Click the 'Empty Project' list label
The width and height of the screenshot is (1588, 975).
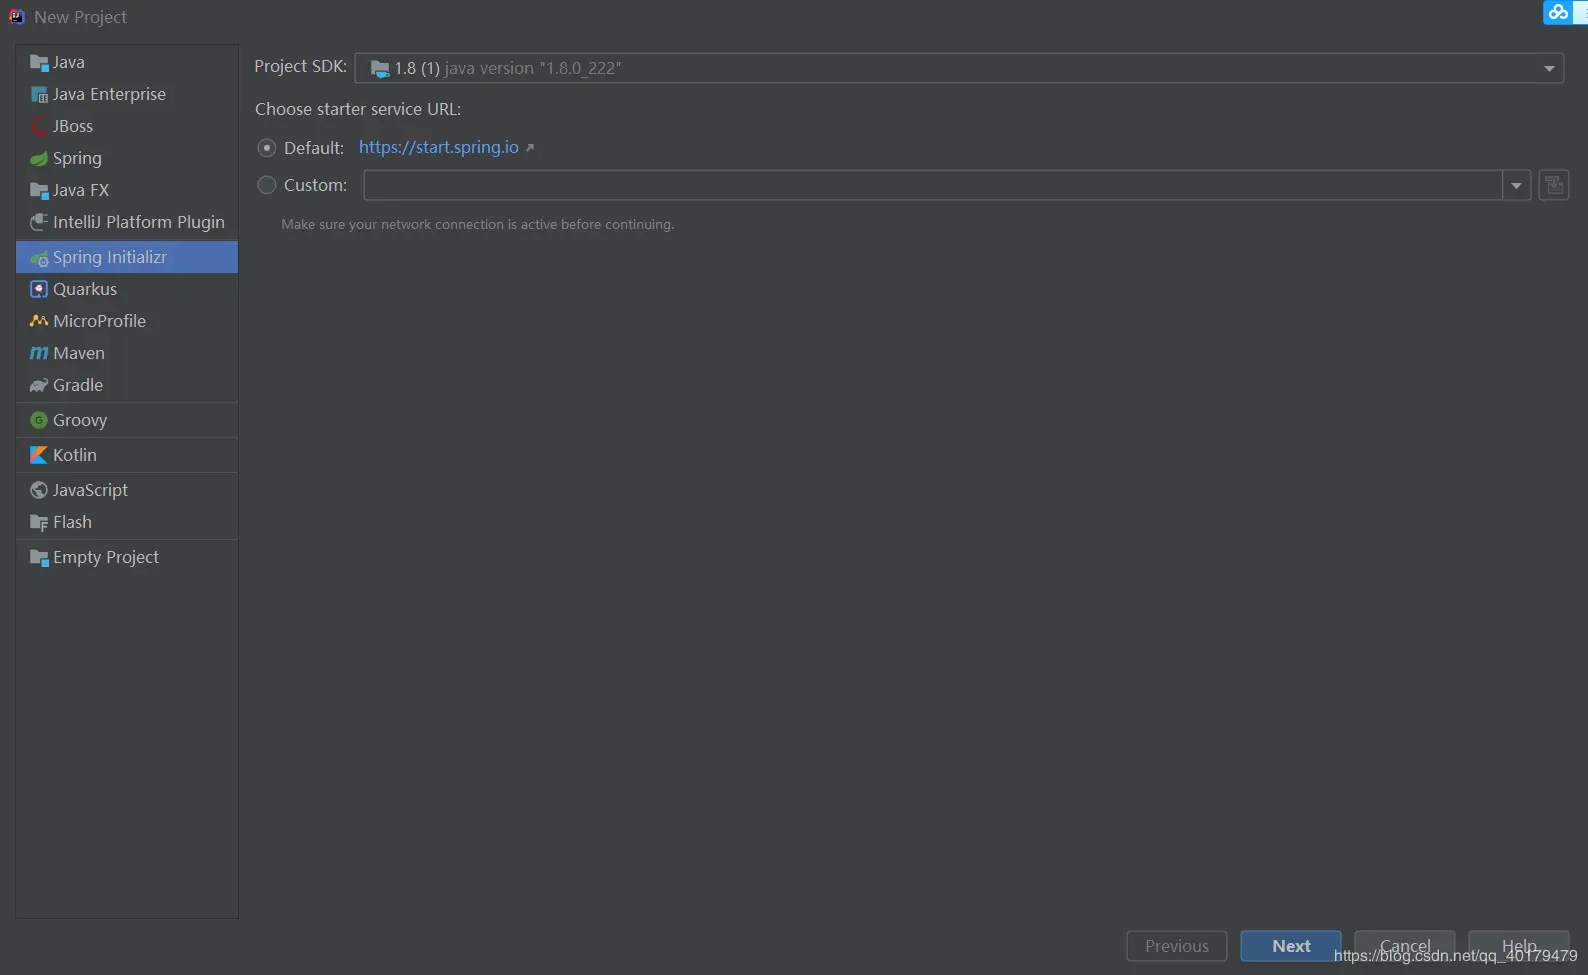(106, 557)
